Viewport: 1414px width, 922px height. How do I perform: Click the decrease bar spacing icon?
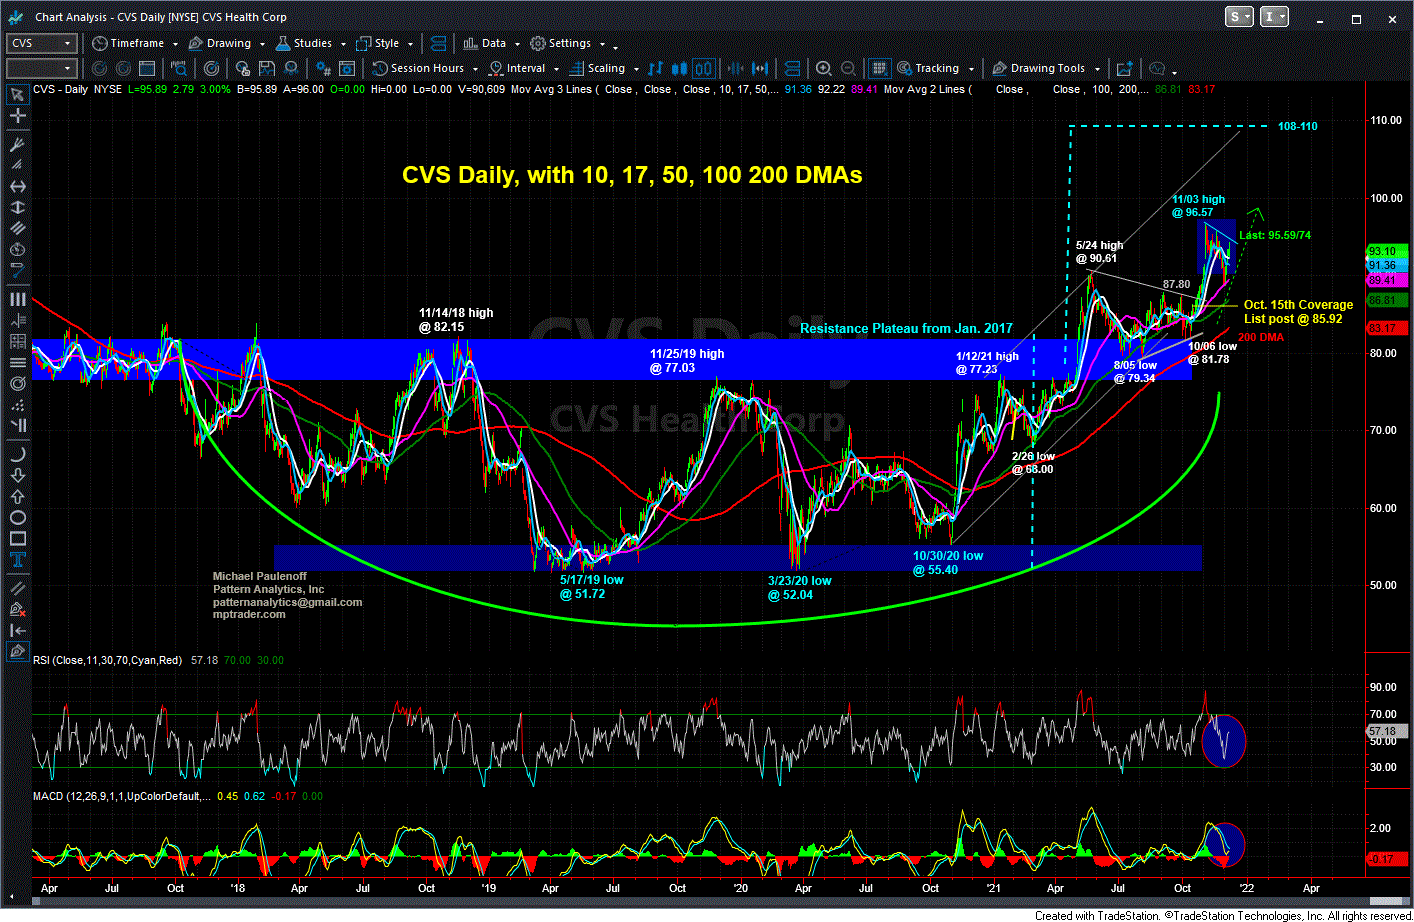pos(736,68)
